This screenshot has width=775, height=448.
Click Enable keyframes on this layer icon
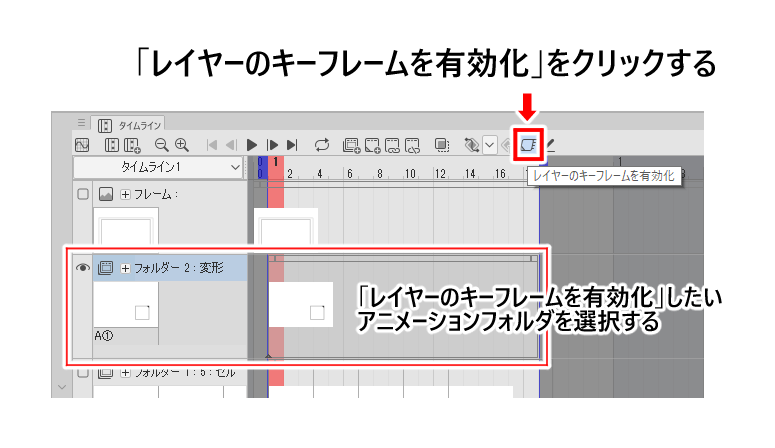527,145
